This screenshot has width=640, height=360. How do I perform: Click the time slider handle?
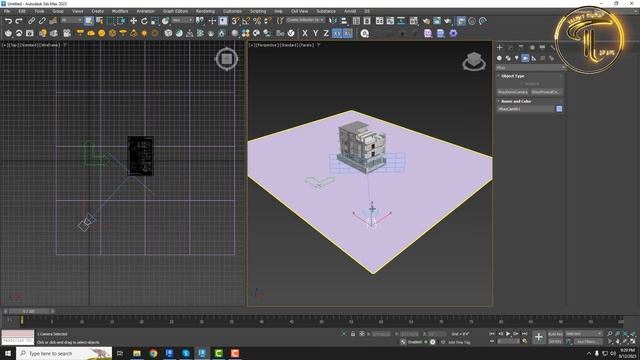click(x=29, y=311)
